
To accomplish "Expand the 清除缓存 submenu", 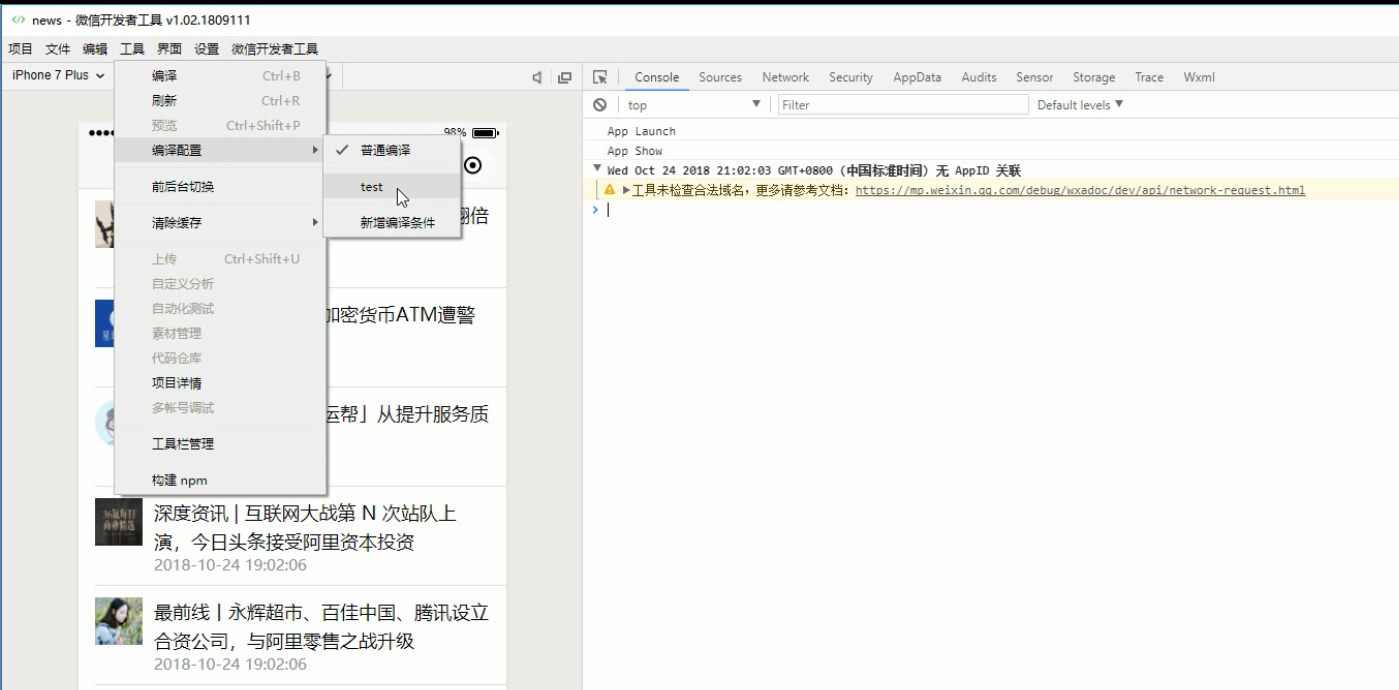I will click(x=220, y=223).
